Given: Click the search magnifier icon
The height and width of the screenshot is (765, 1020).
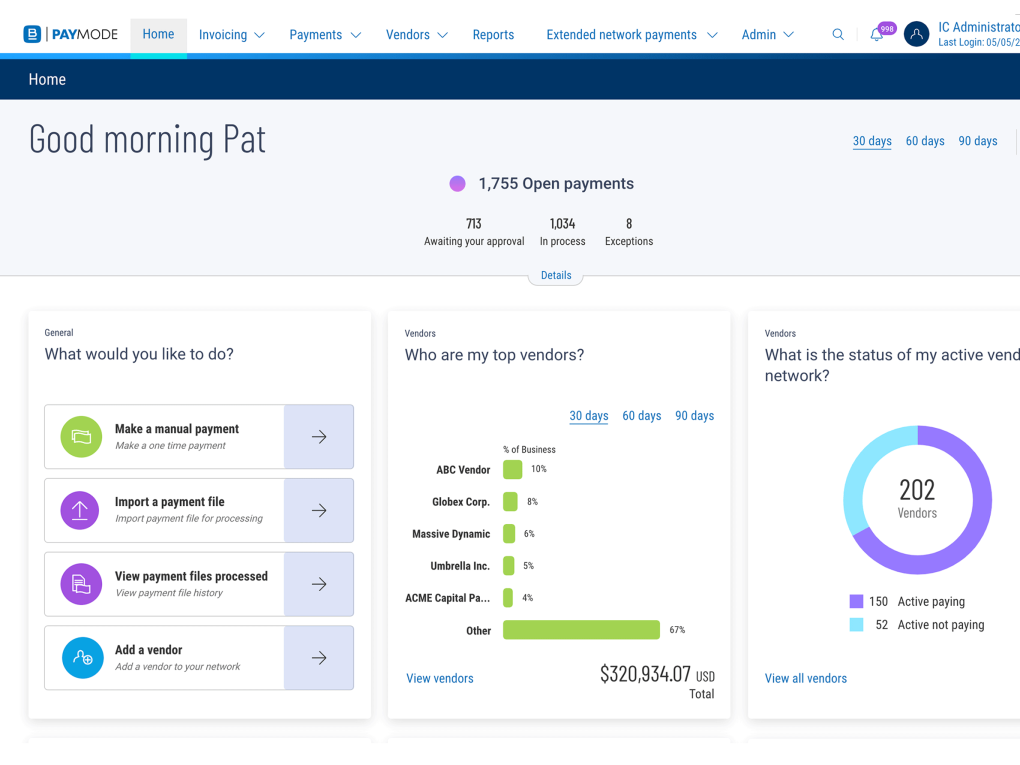Looking at the screenshot, I should tap(838, 35).
